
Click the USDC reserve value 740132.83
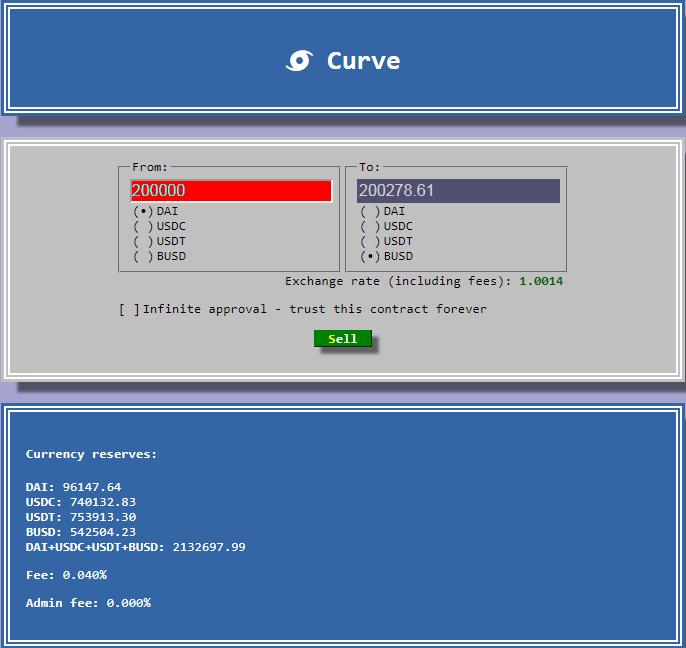tap(103, 502)
